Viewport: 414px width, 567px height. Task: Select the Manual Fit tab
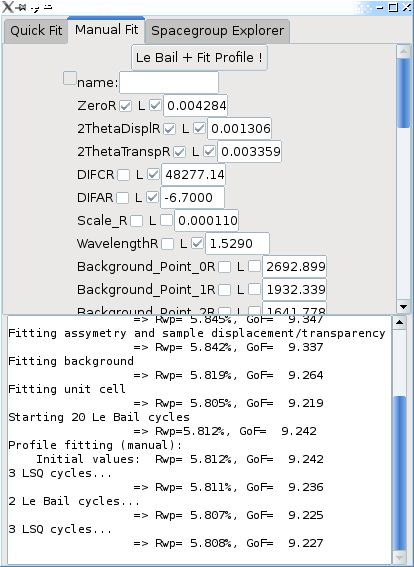point(106,30)
